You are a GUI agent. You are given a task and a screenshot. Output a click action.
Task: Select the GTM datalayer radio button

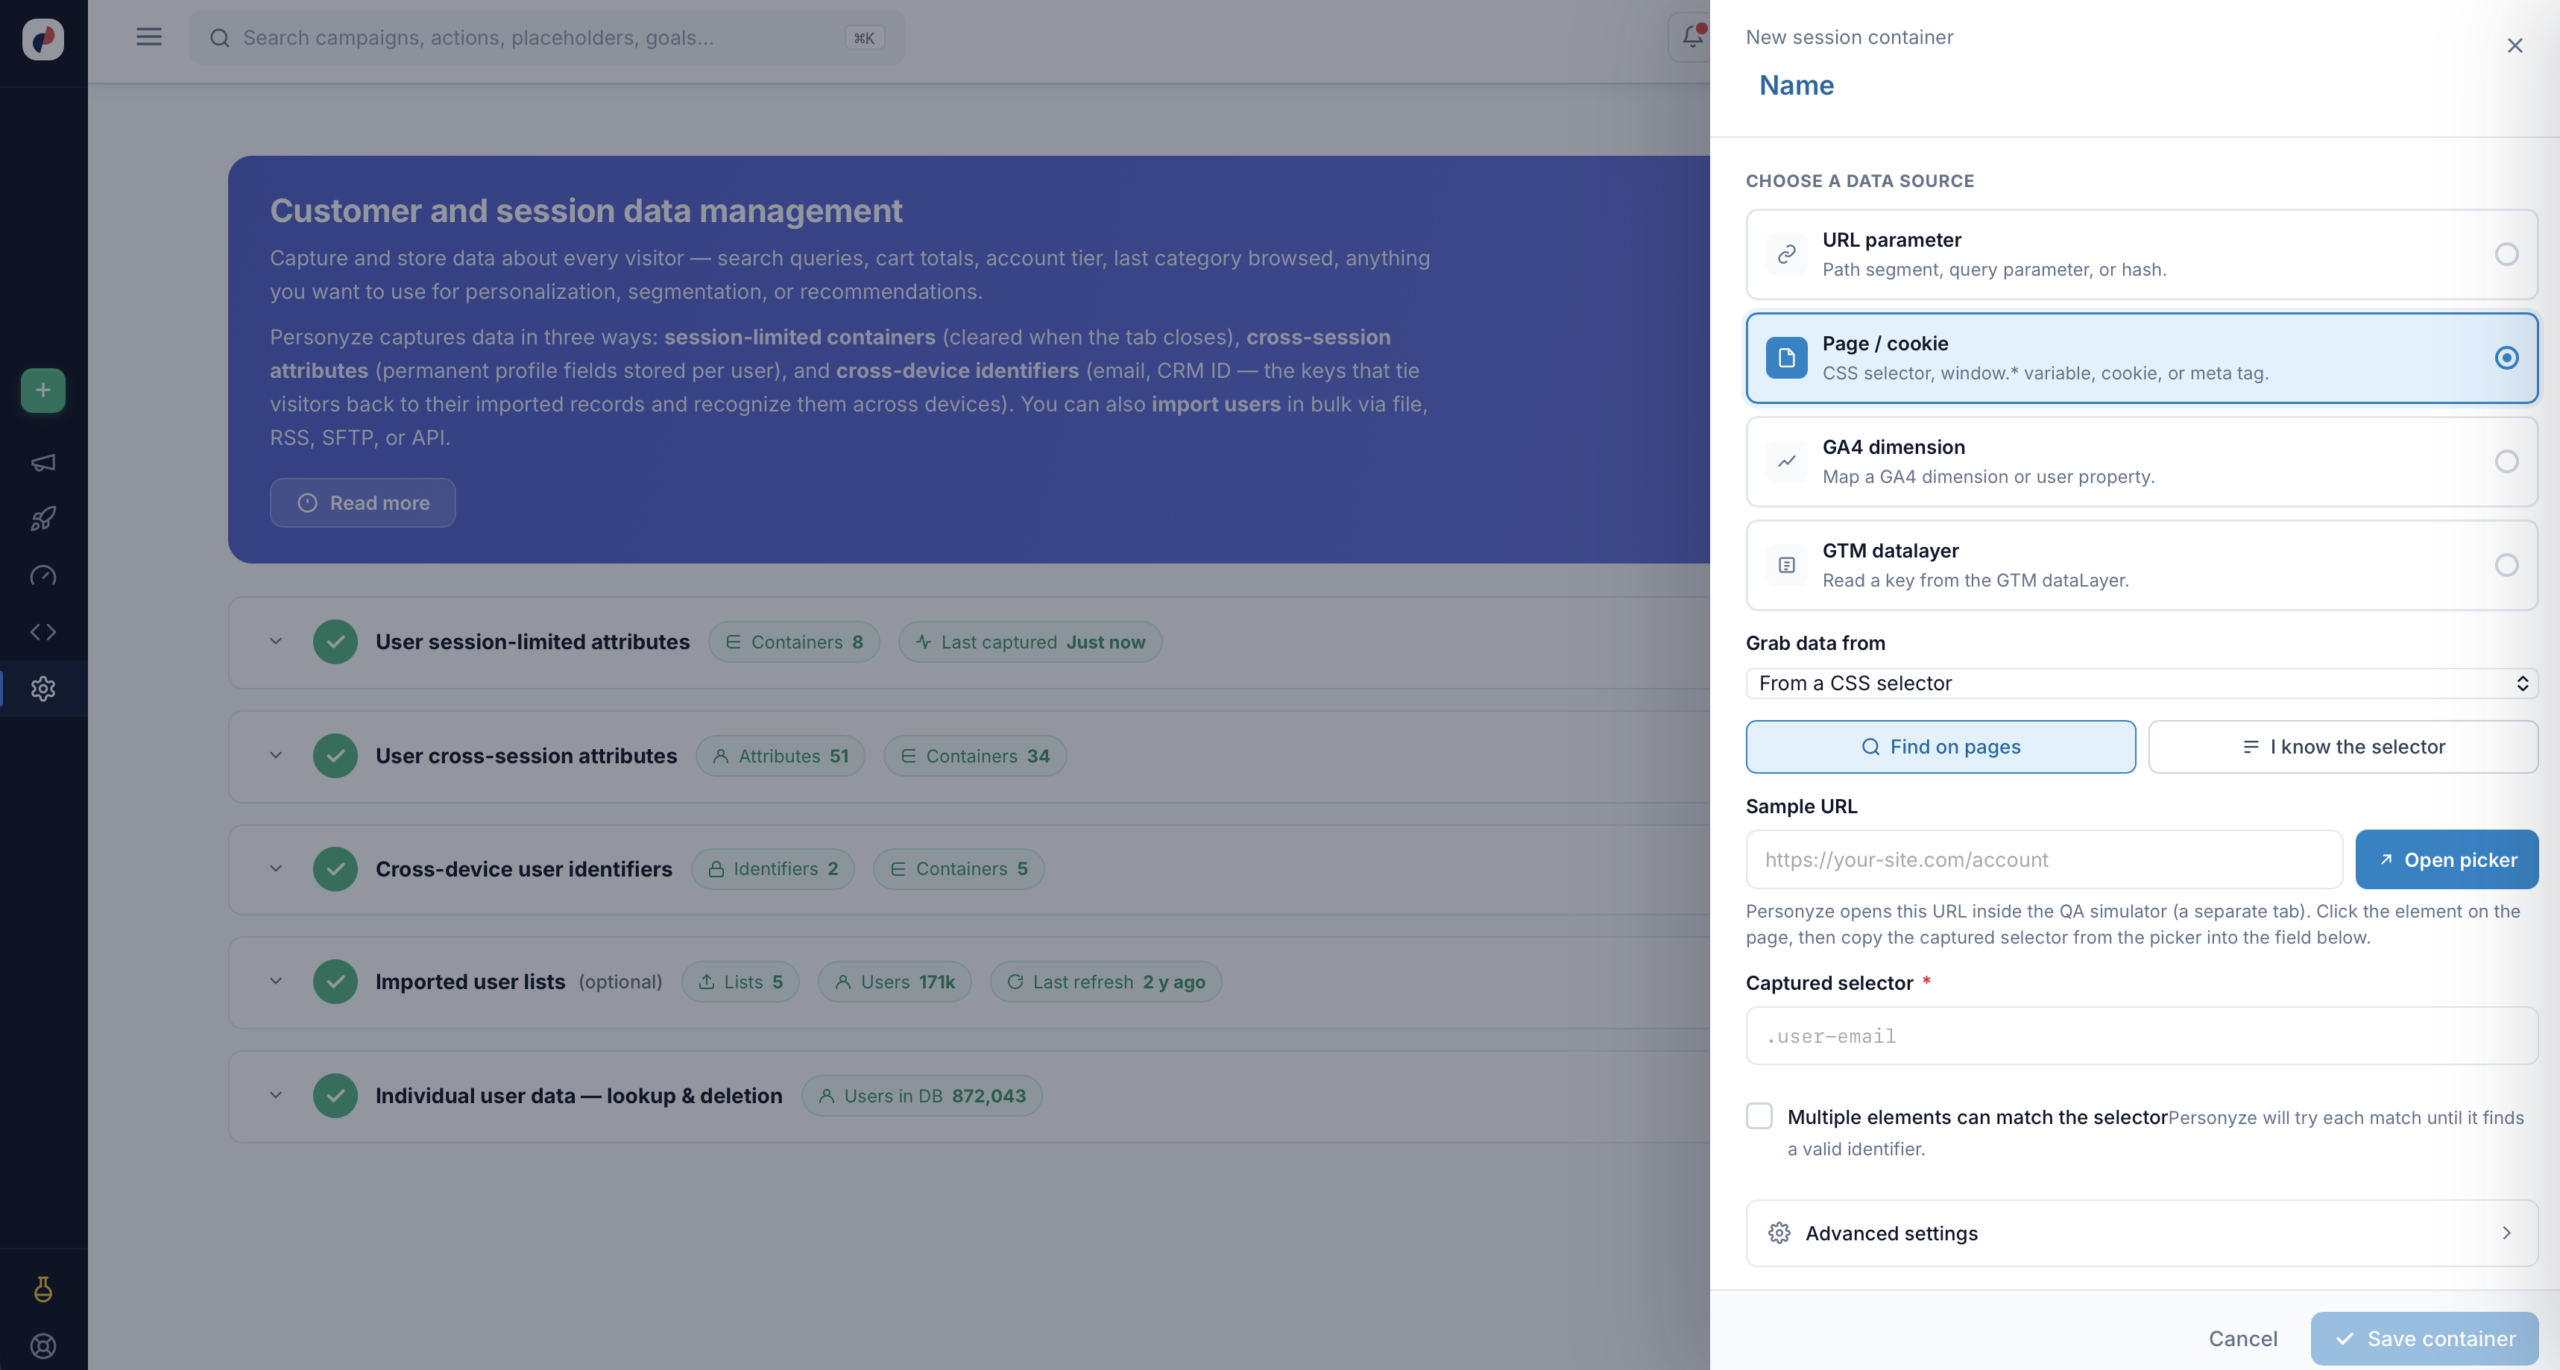coord(2506,565)
